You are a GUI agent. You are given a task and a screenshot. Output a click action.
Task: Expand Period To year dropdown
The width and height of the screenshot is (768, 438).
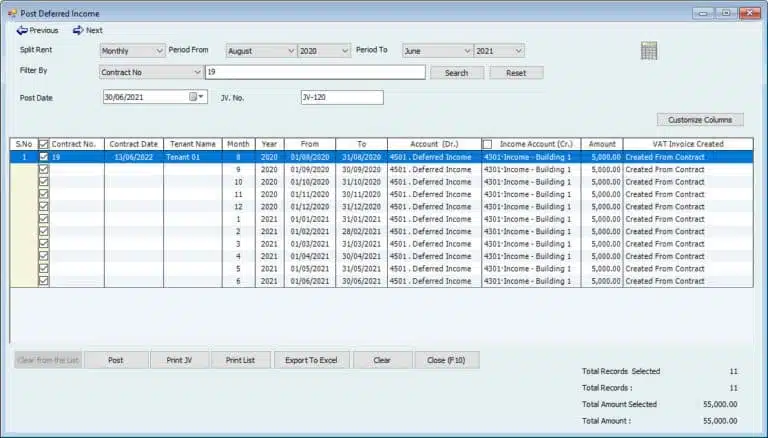coord(517,51)
